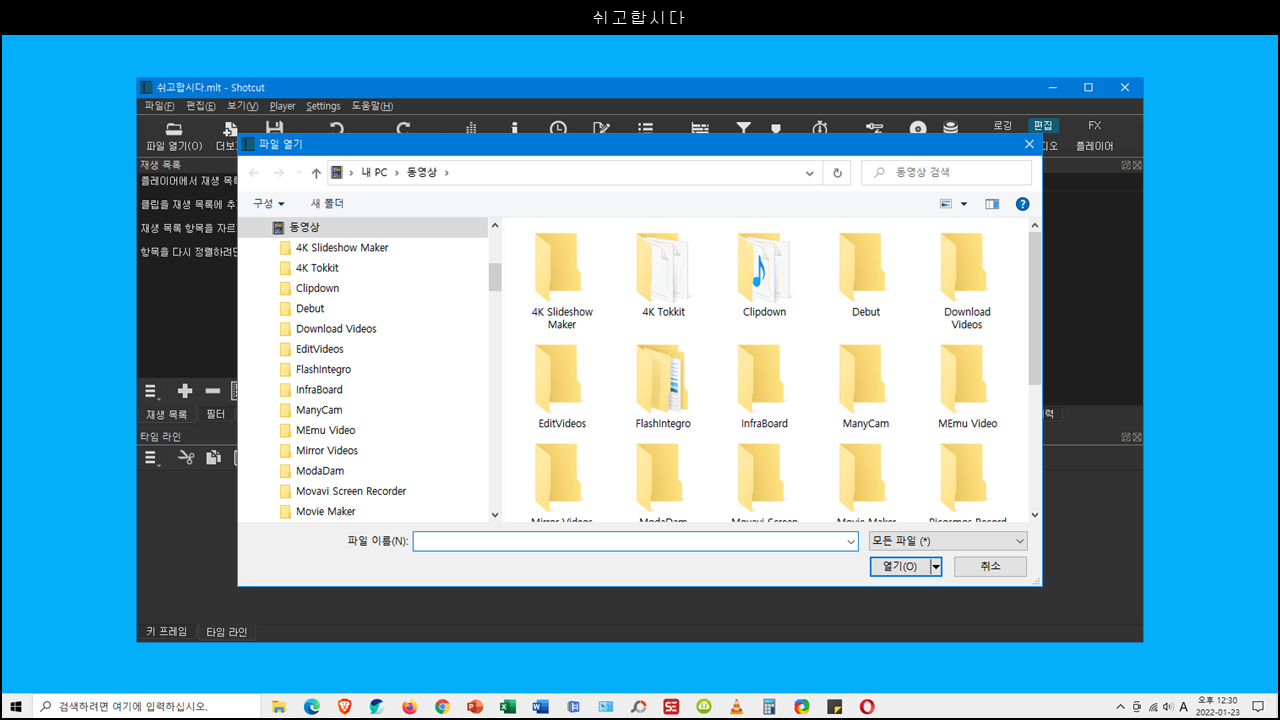This screenshot has height=720, width=1280.
Task: Open the Properties info icon in Shotcut
Action: coord(515,128)
